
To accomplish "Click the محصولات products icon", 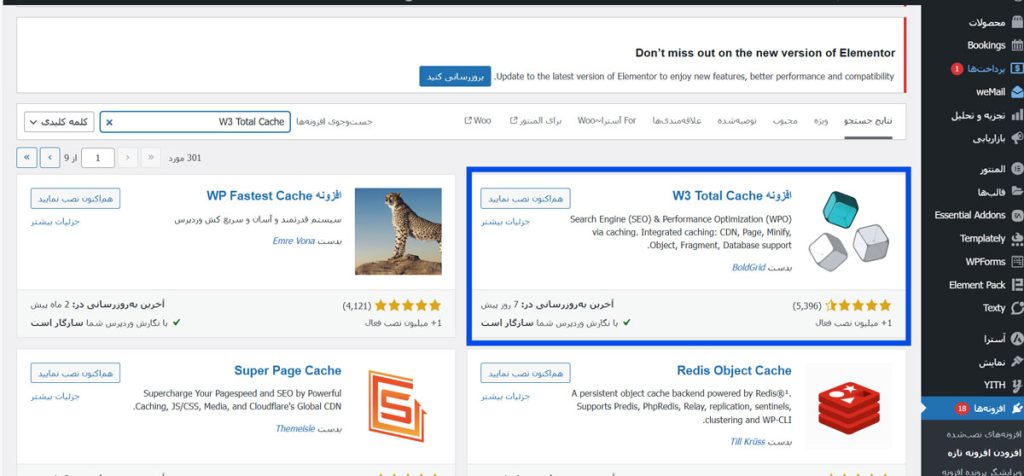I will pos(1017,22).
